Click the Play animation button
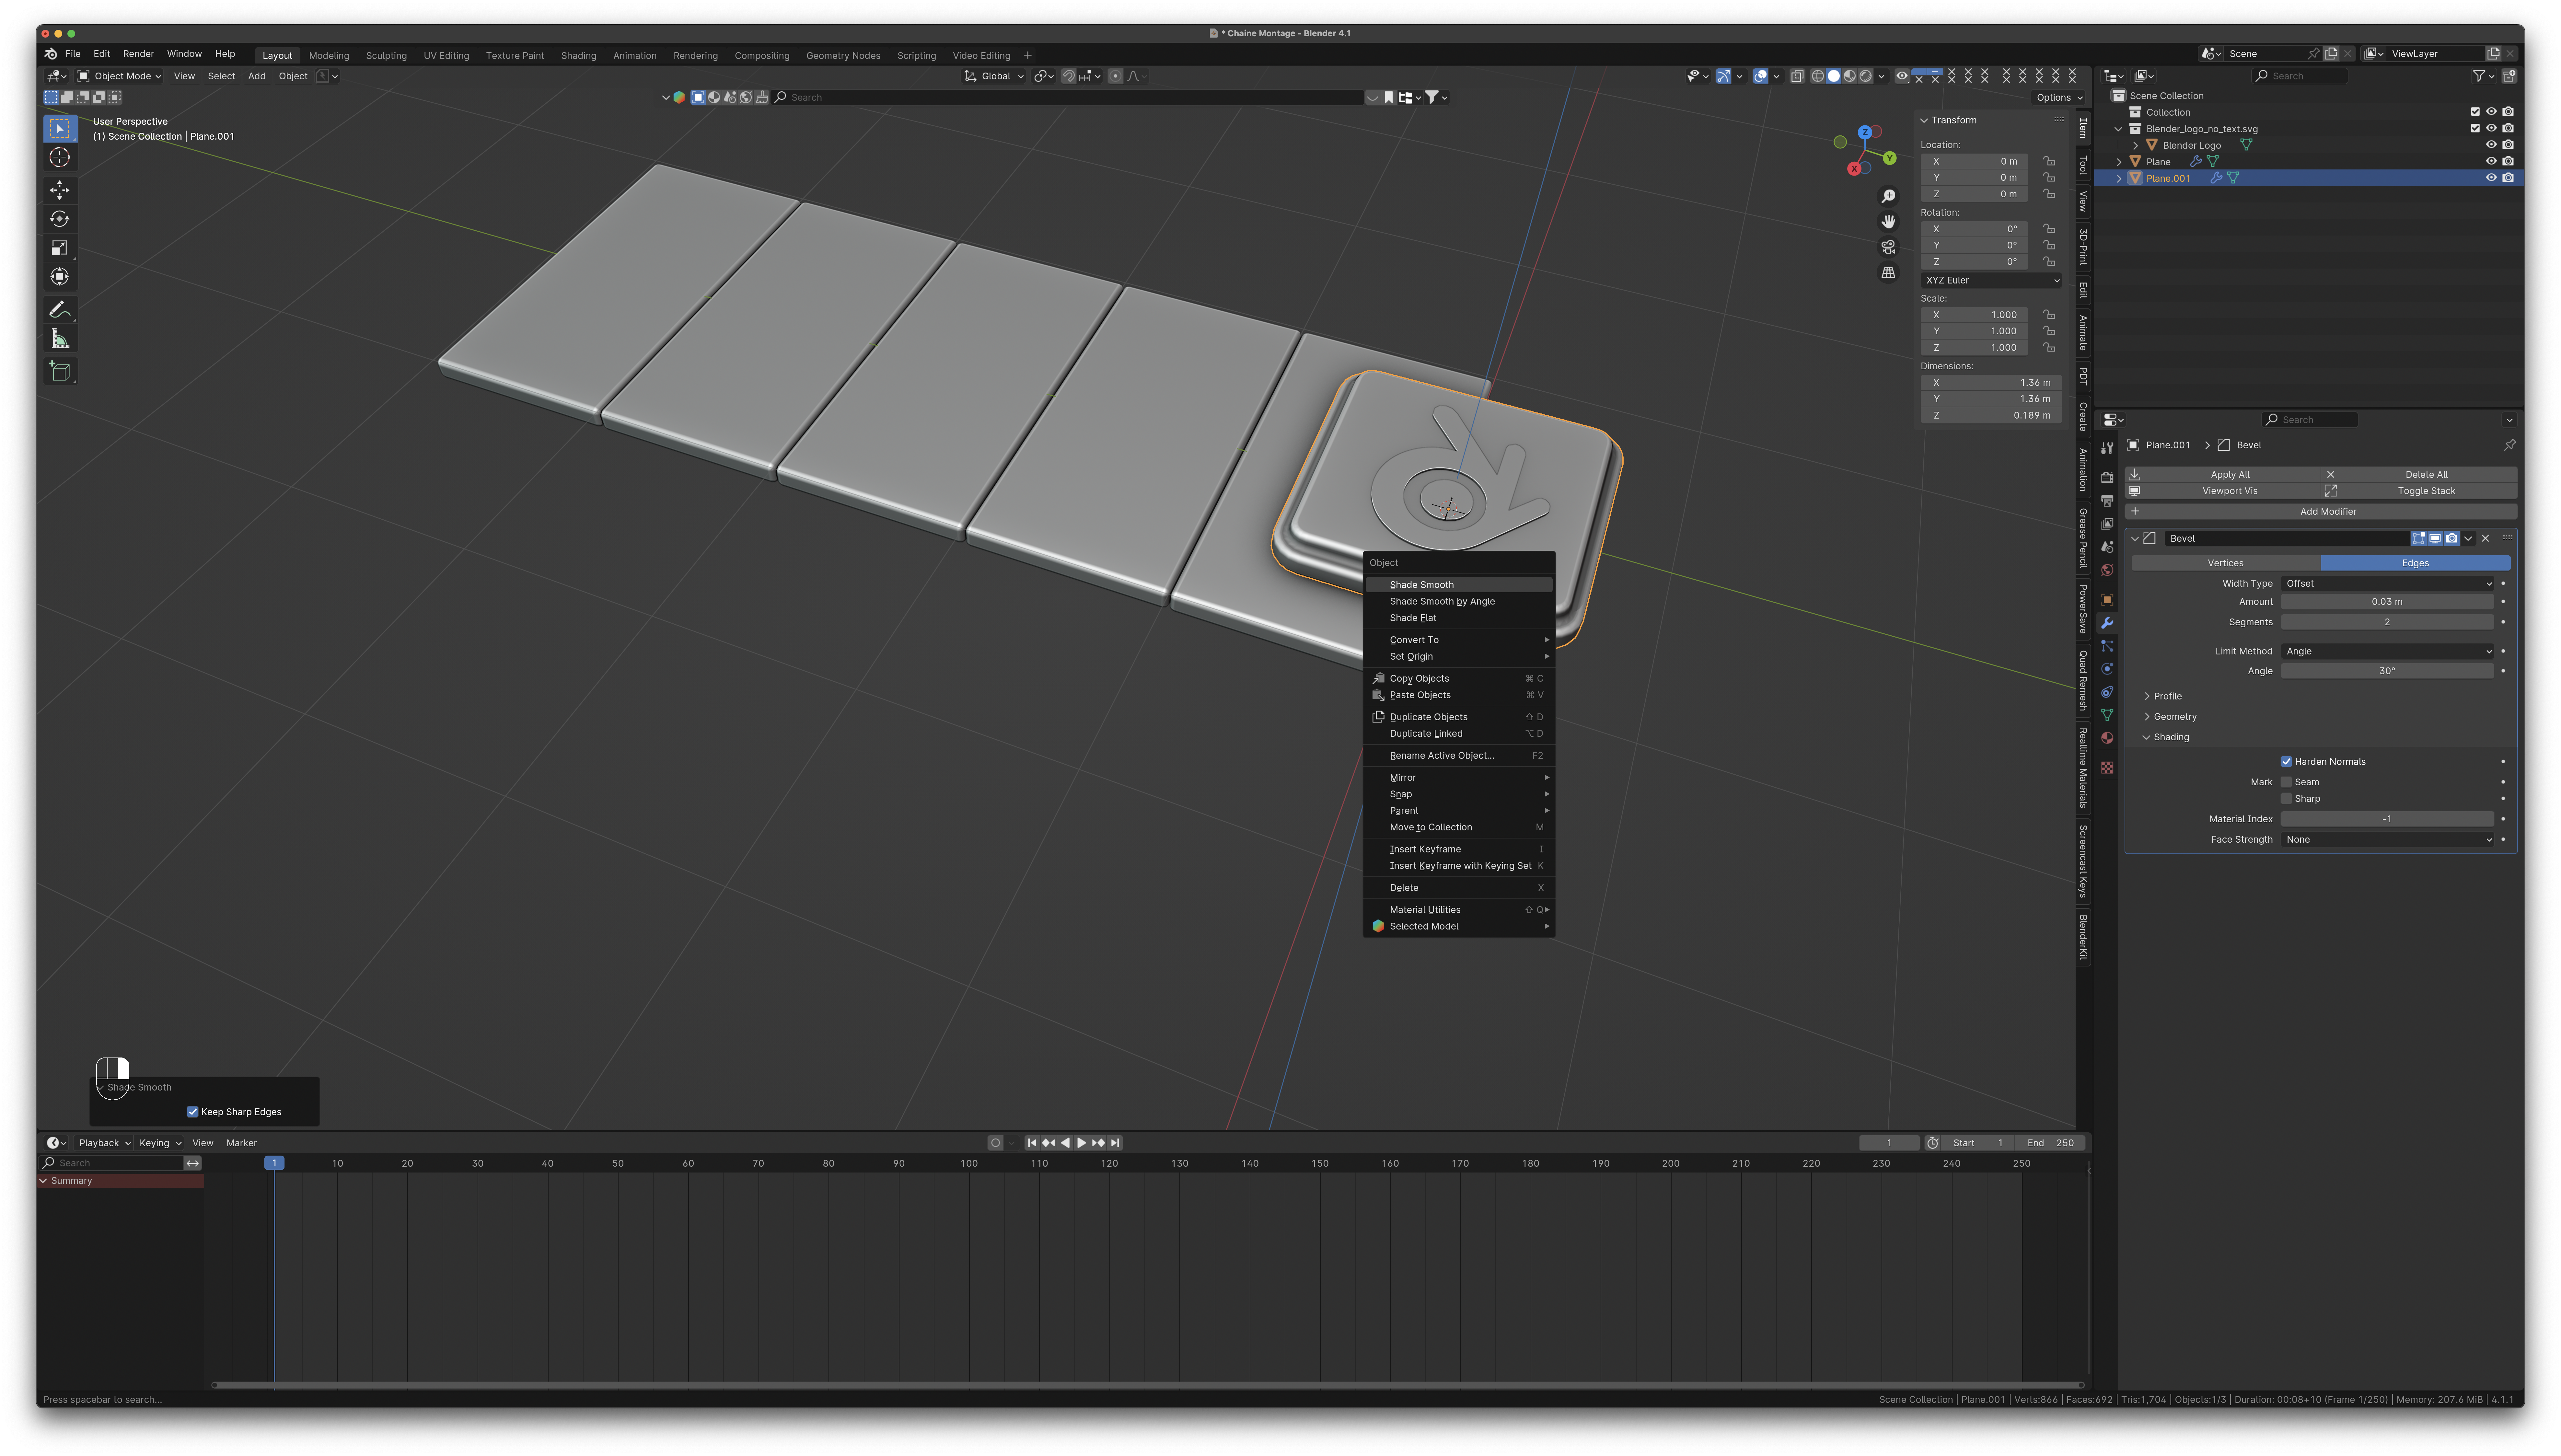The height and width of the screenshot is (1456, 2561). coord(1081,1143)
